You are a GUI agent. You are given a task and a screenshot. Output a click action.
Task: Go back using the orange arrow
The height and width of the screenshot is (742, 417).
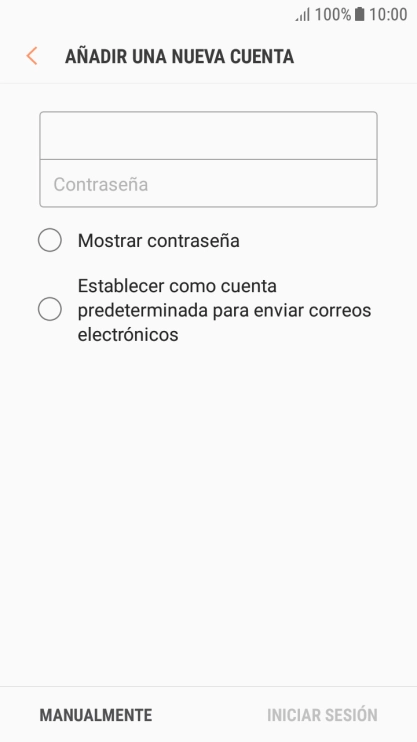[32, 56]
